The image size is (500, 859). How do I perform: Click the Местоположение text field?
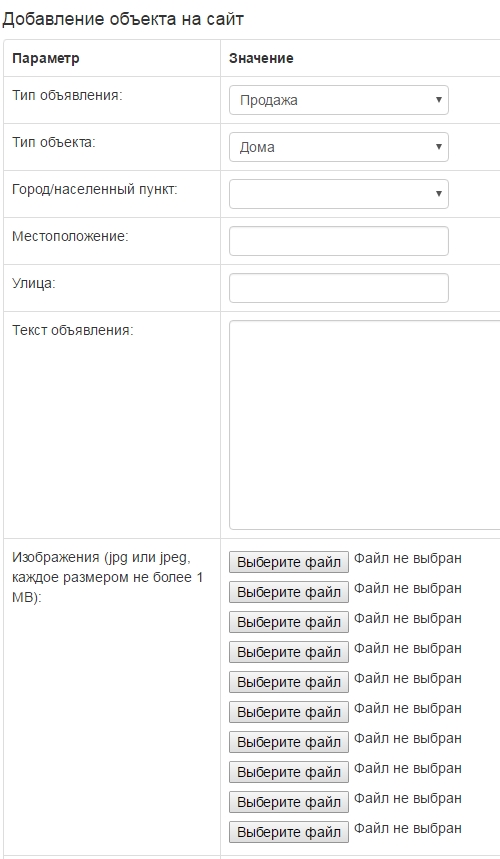[338, 241]
